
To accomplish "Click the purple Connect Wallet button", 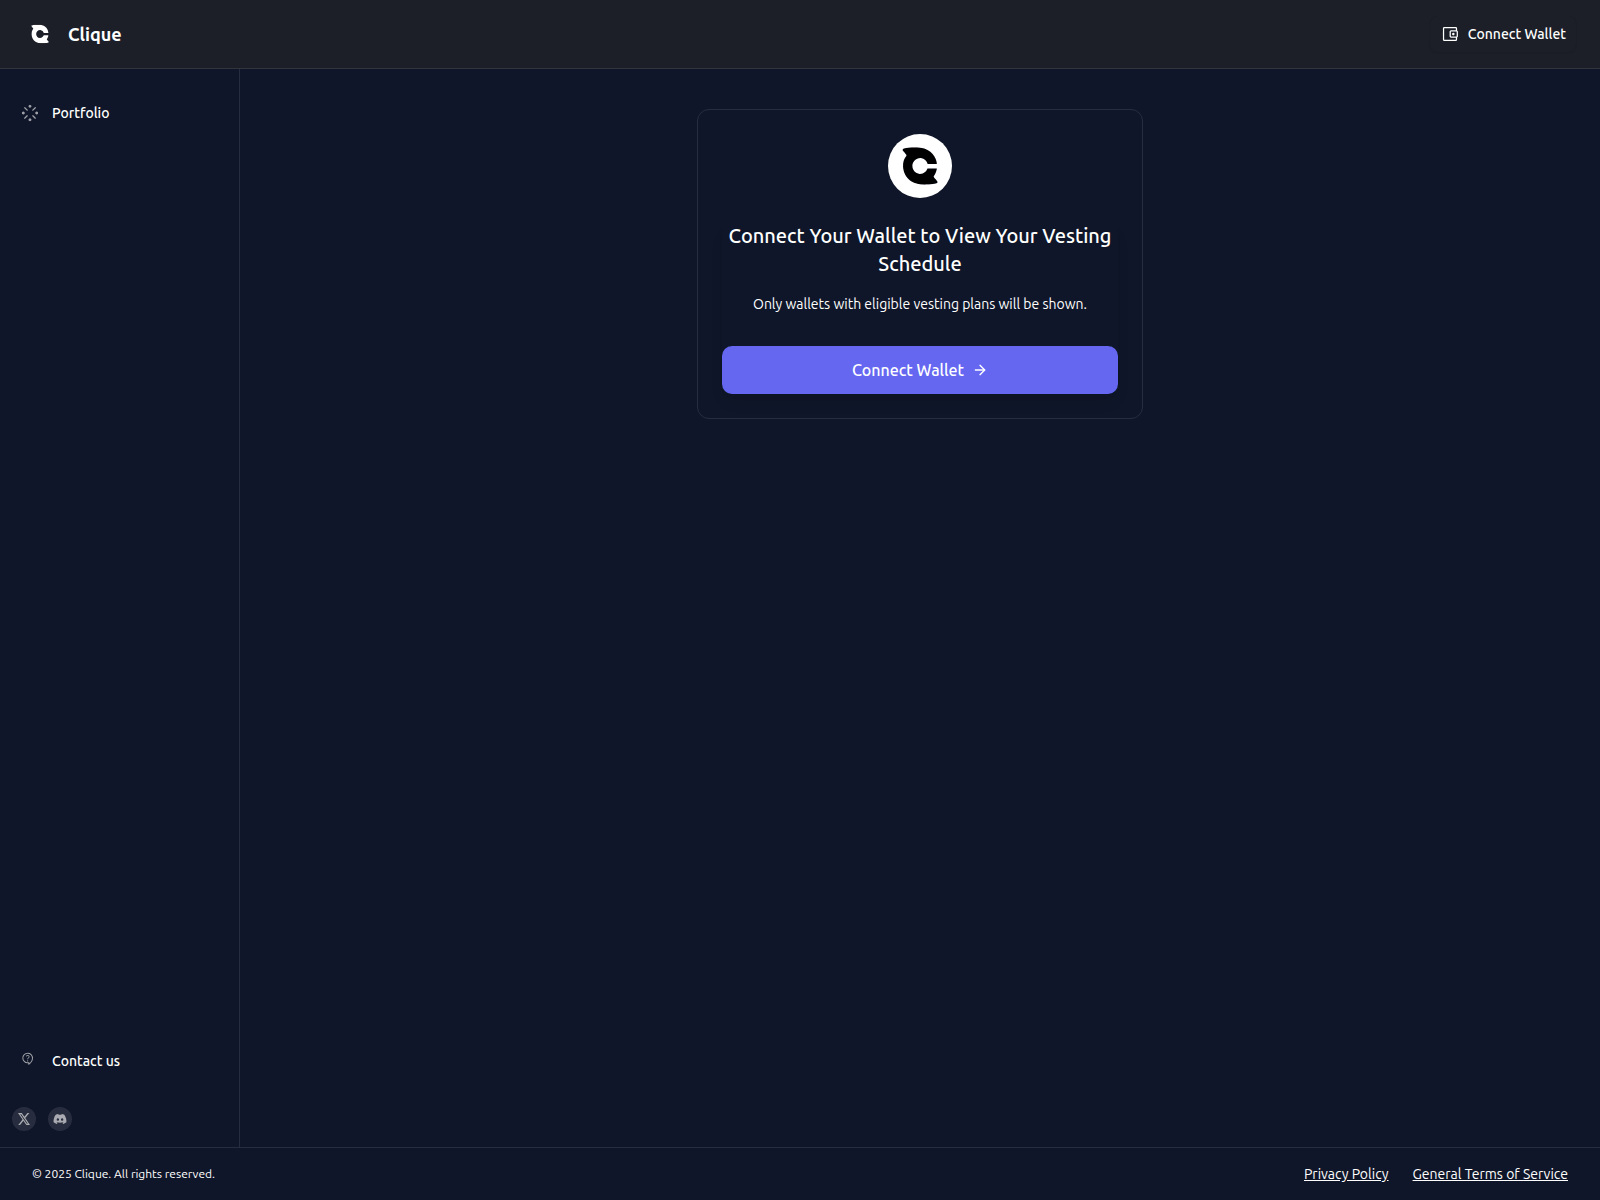I will coord(920,370).
